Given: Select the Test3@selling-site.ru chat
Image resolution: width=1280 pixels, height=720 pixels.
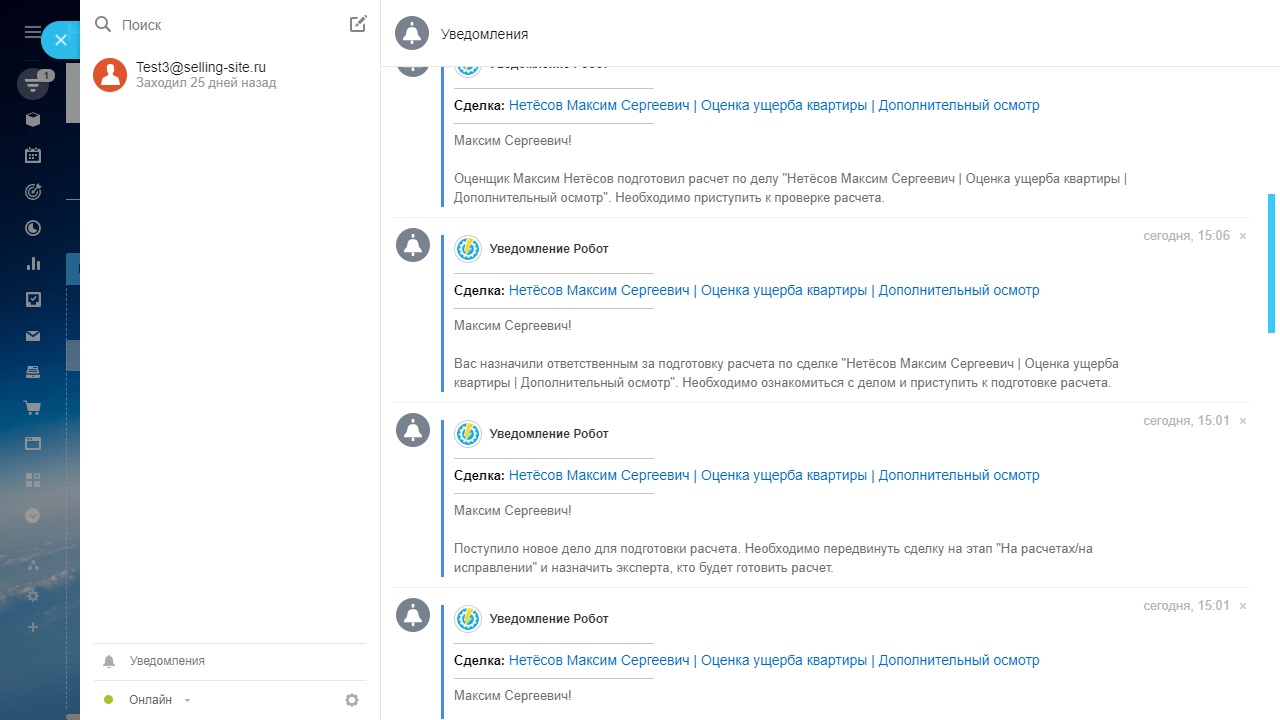Looking at the screenshot, I should pos(200,74).
